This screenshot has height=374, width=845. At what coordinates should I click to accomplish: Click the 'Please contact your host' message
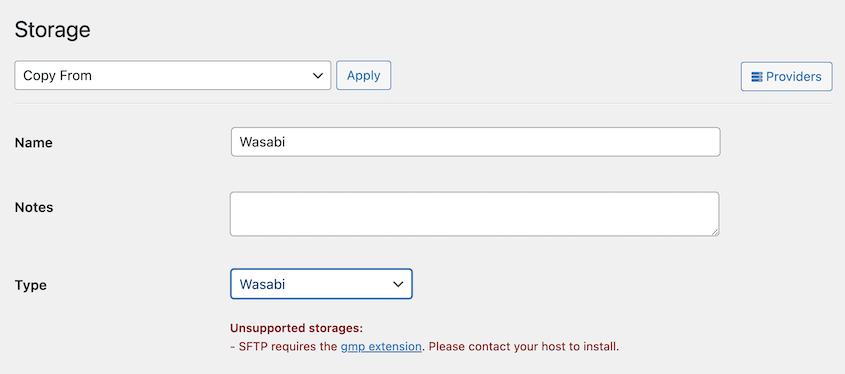click(x=524, y=347)
